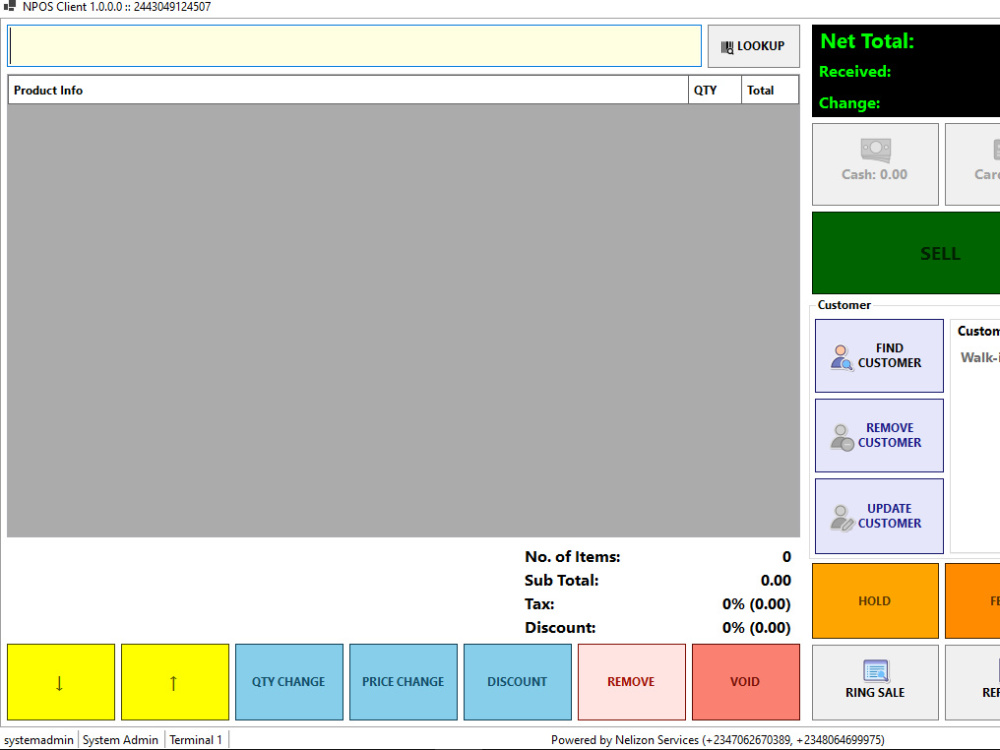This screenshot has width=1000, height=750.
Task: Click QTY CHANGE button
Action: (289, 682)
